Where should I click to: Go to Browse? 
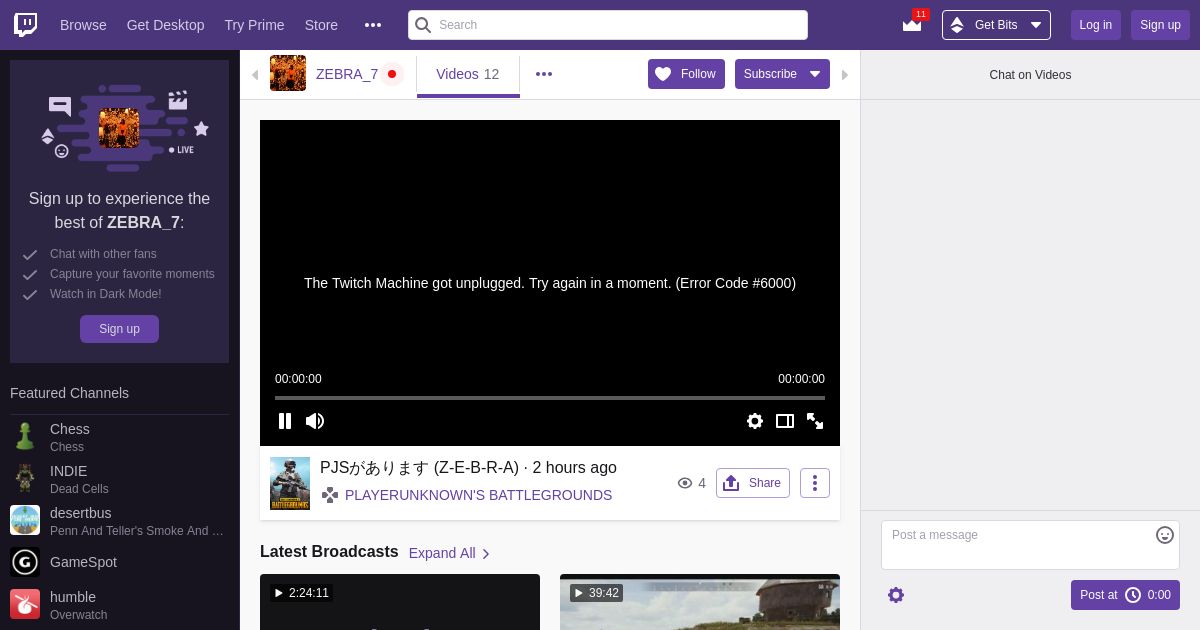(x=83, y=25)
